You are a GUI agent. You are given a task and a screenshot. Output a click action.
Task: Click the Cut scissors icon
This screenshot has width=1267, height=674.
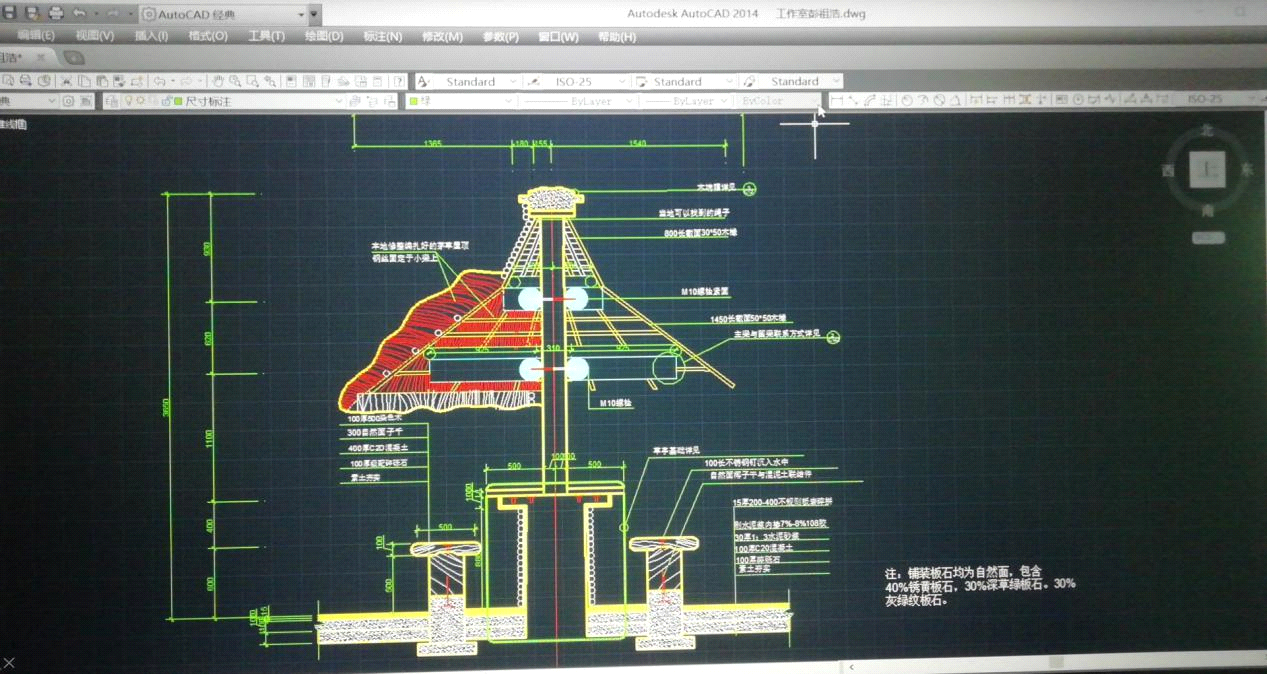[x=66, y=81]
